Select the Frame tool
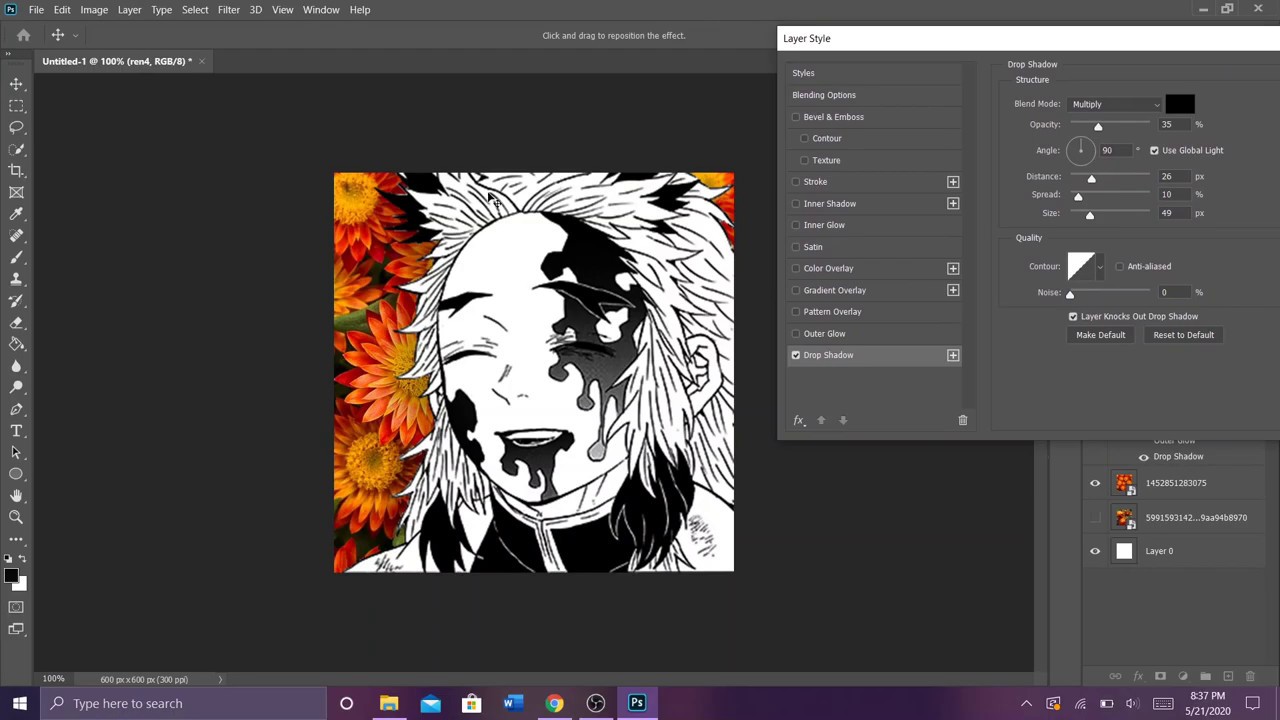Screen dimensions: 1280x720 pyautogui.click(x=16, y=192)
